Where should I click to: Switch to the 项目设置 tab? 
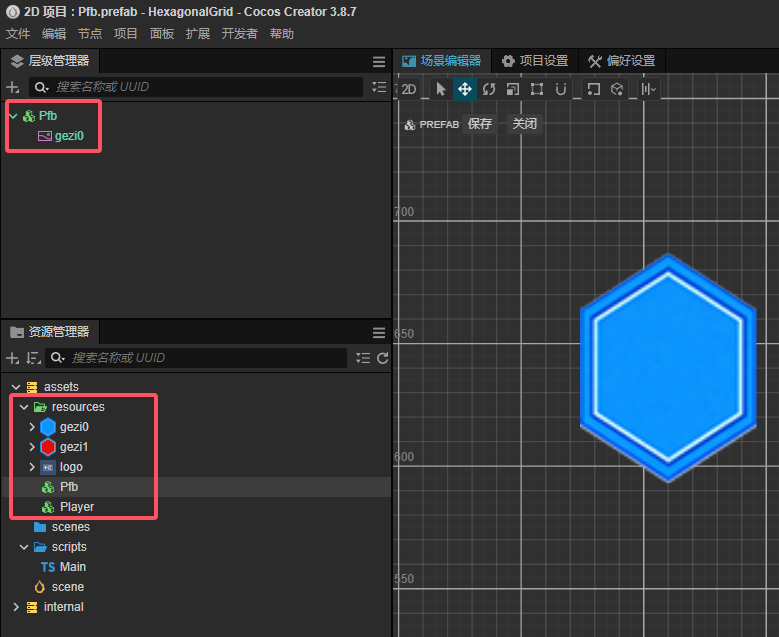(x=535, y=61)
